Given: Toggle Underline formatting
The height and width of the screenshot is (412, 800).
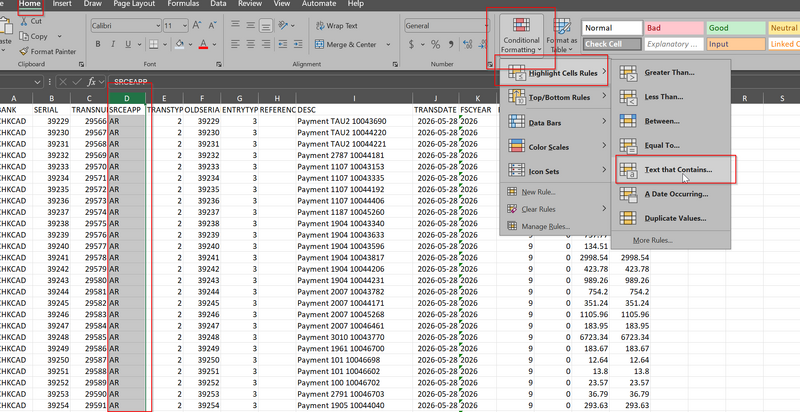Looking at the screenshot, I should (128, 44).
